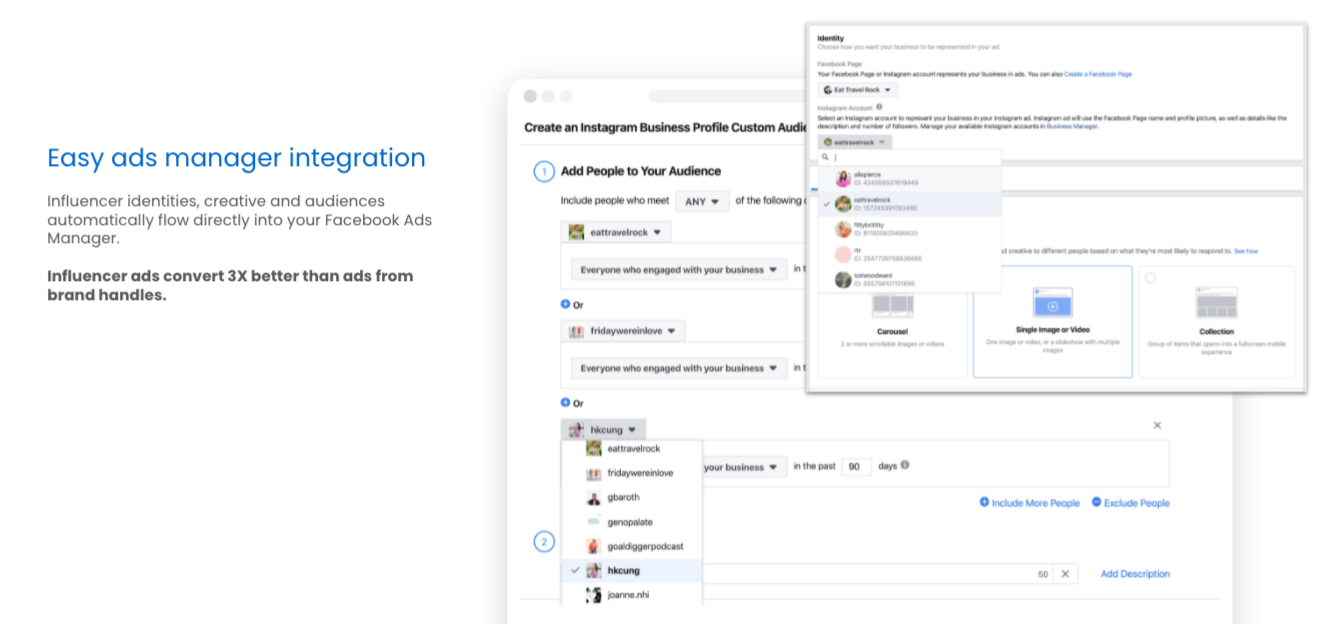The width and height of the screenshot is (1324, 624).
Task: Collapse the hkcung account dropdown
Action: point(604,429)
